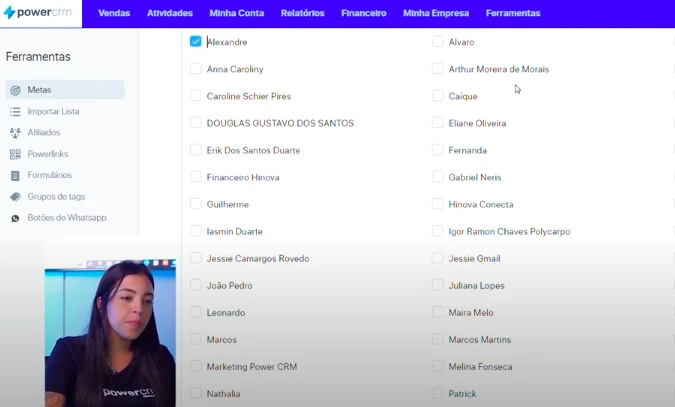Check the Maira Melo checkbox
Image resolution: width=675 pixels, height=407 pixels.
437,312
